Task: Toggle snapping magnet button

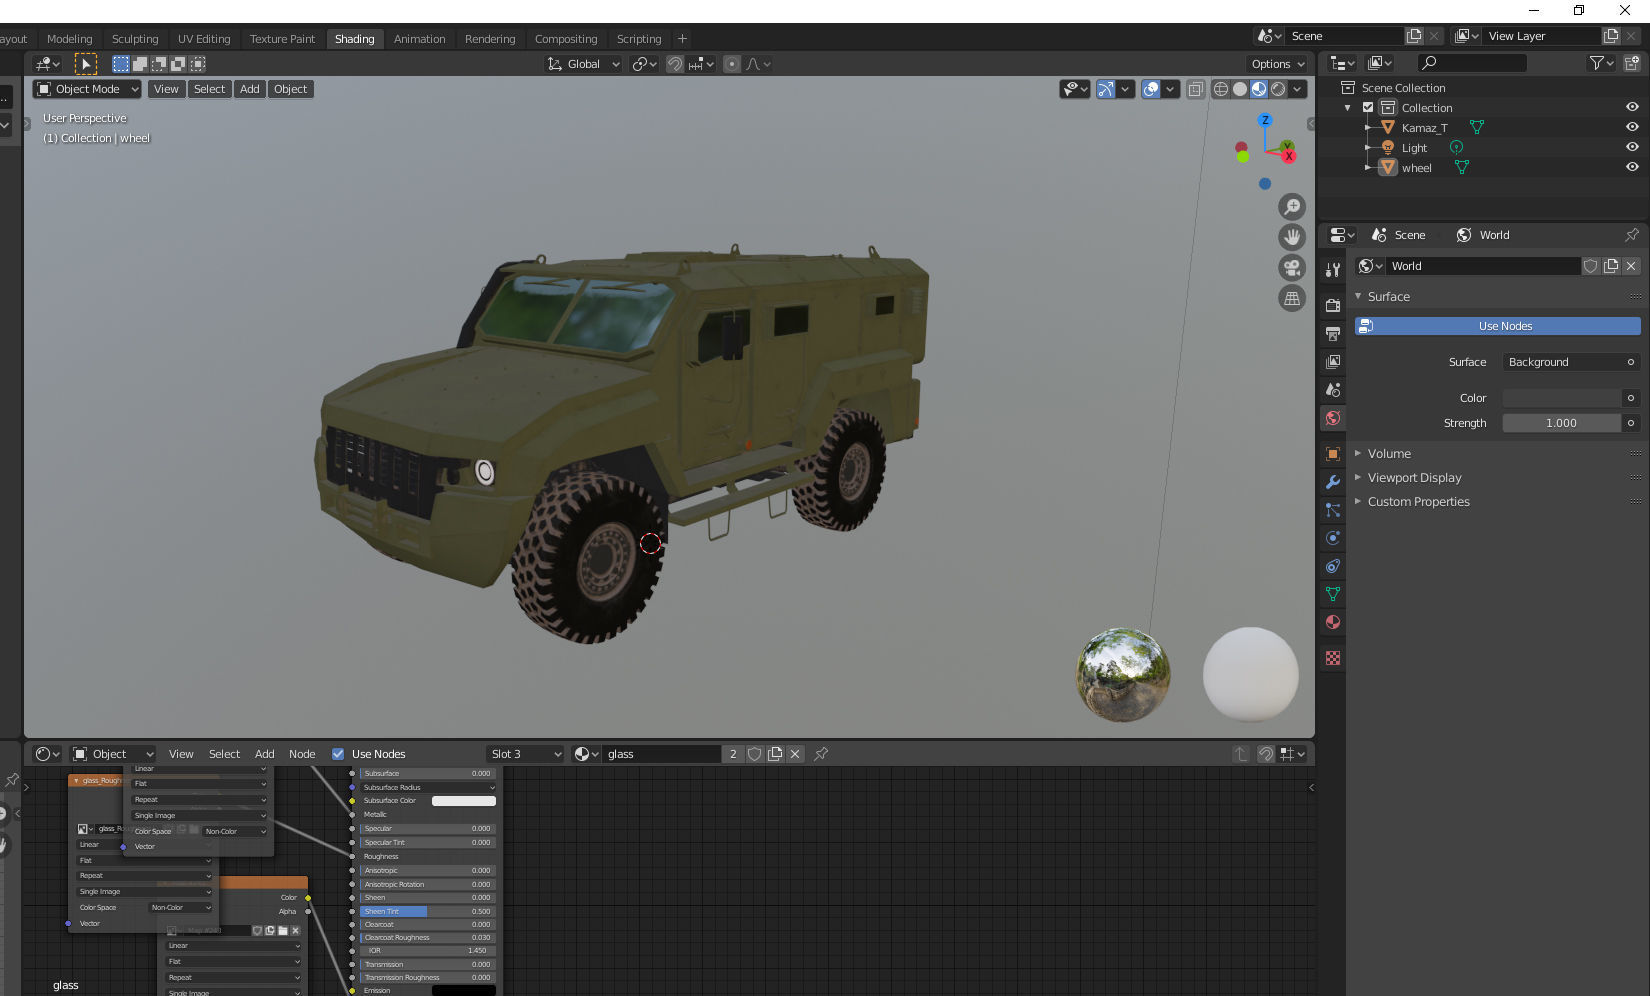Action: click(x=675, y=64)
